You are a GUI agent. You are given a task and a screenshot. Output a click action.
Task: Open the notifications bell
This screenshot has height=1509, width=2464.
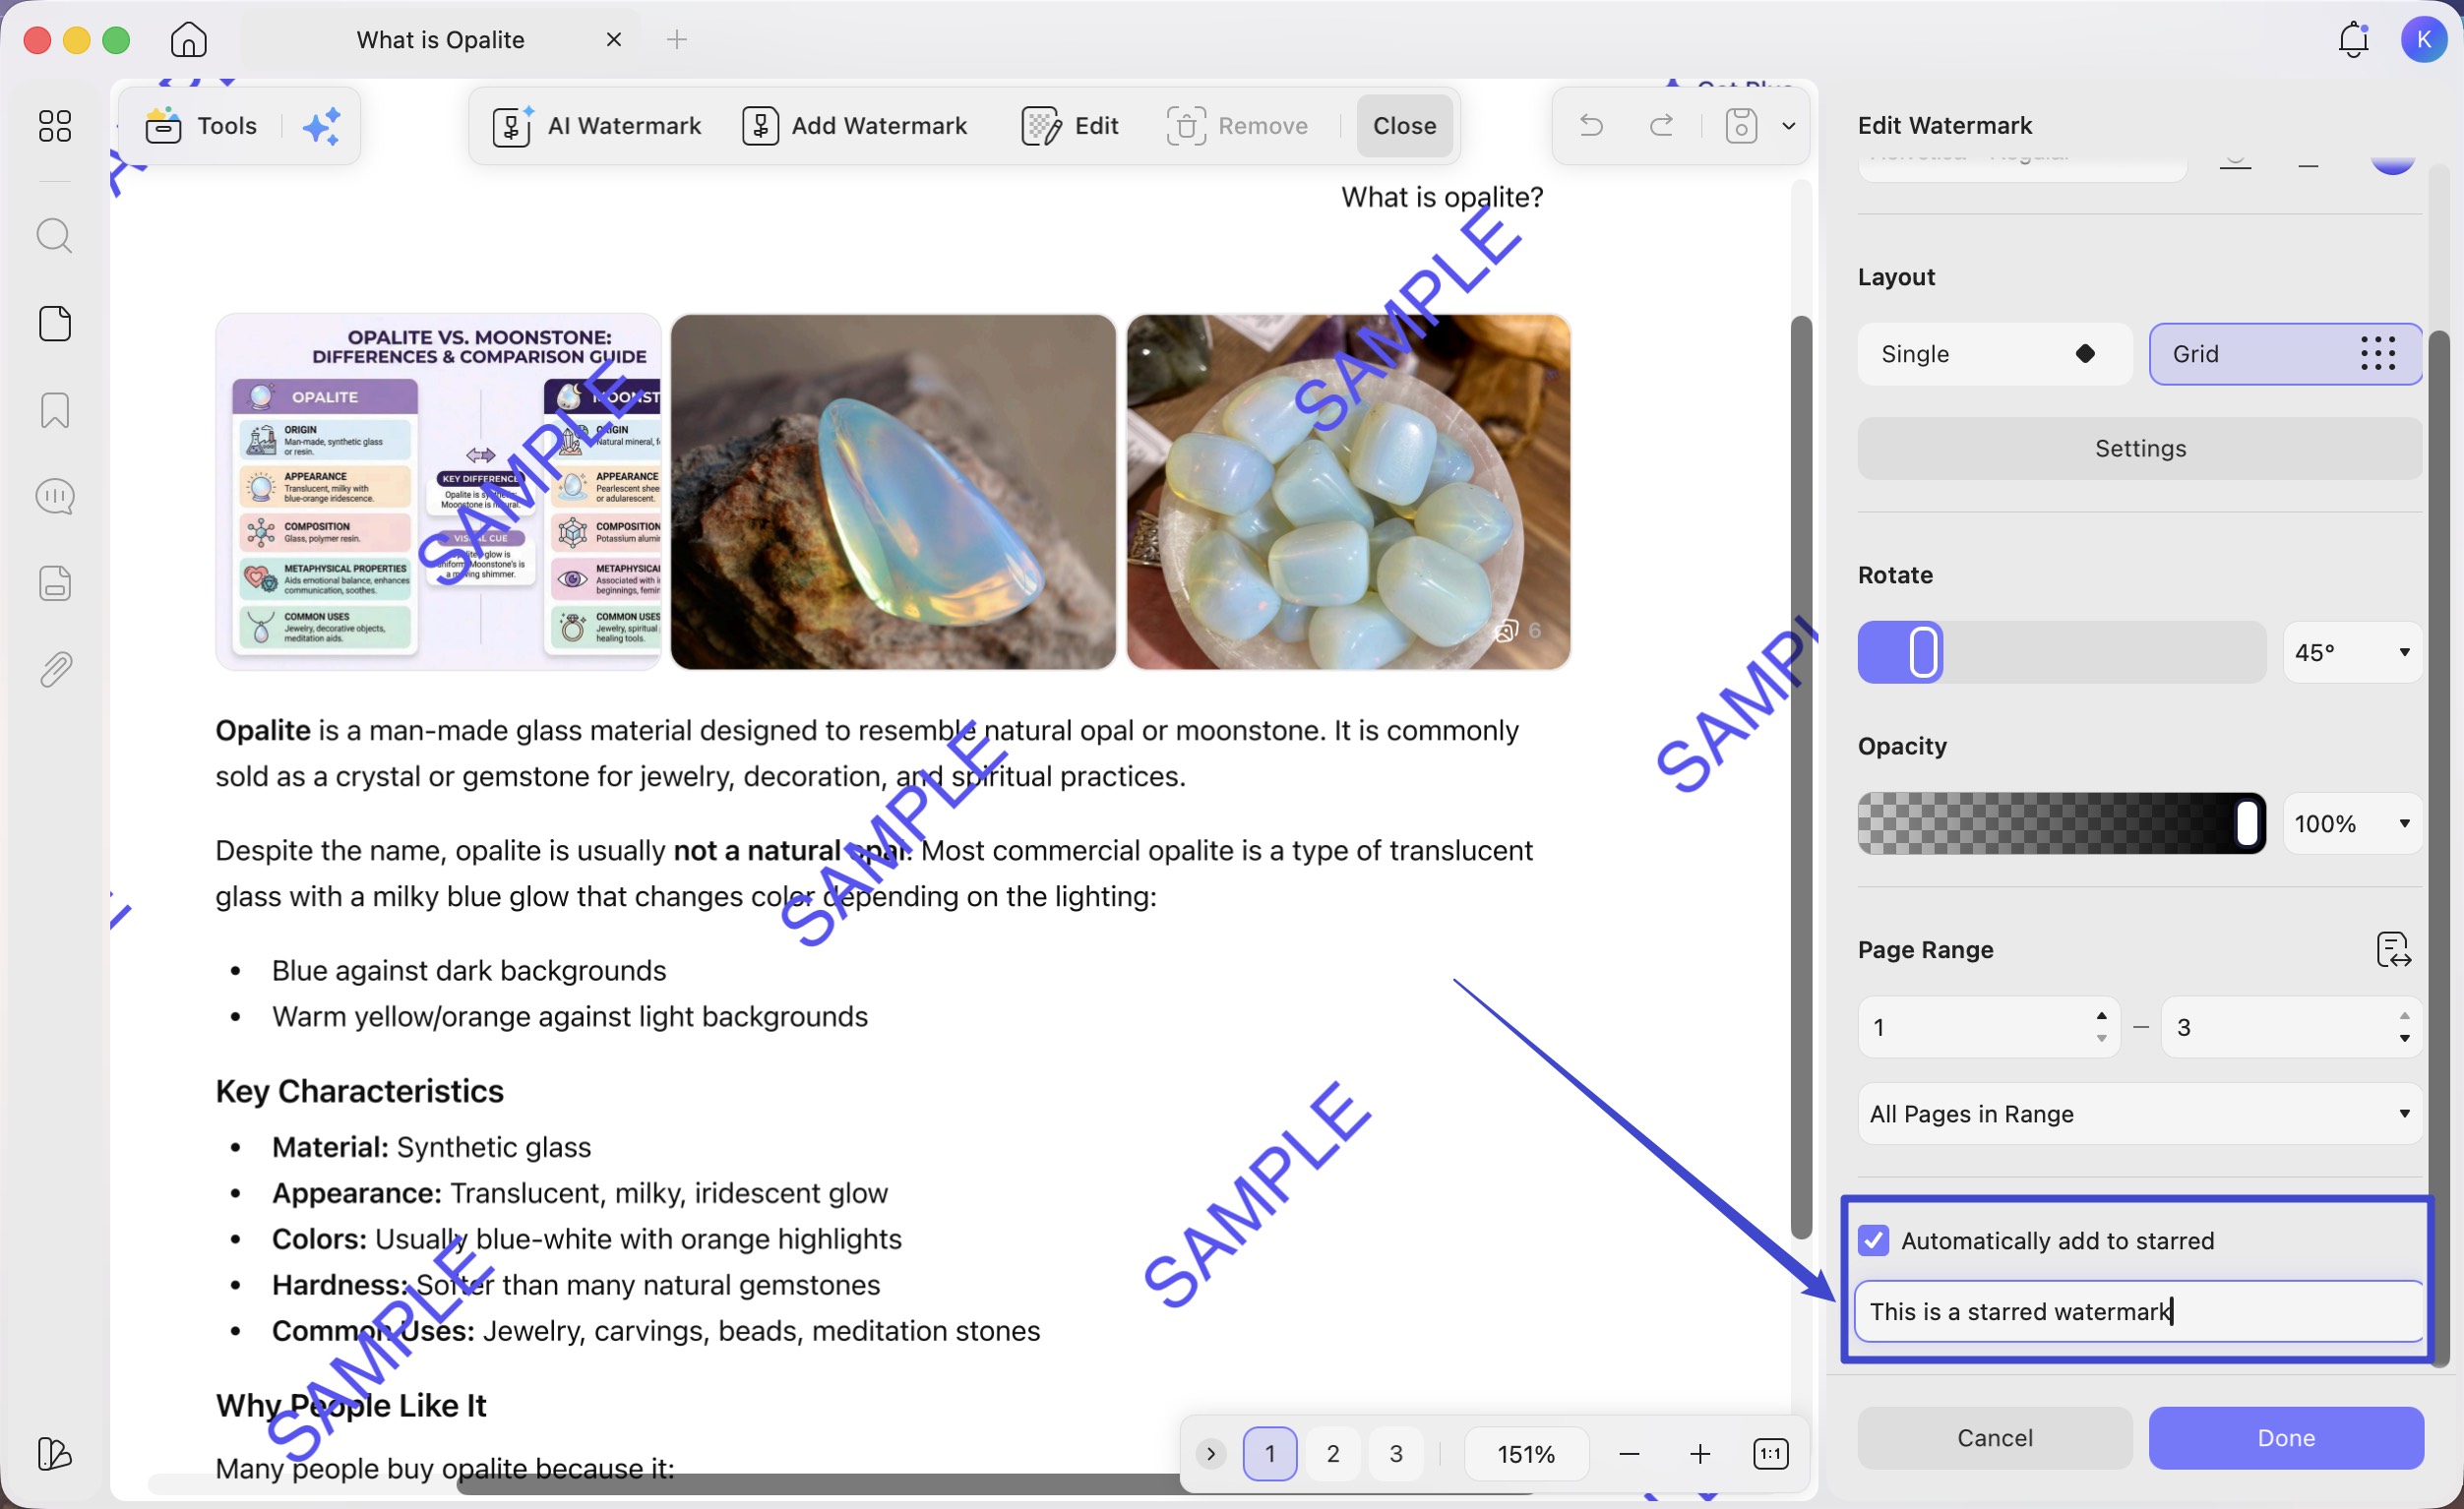[2353, 40]
